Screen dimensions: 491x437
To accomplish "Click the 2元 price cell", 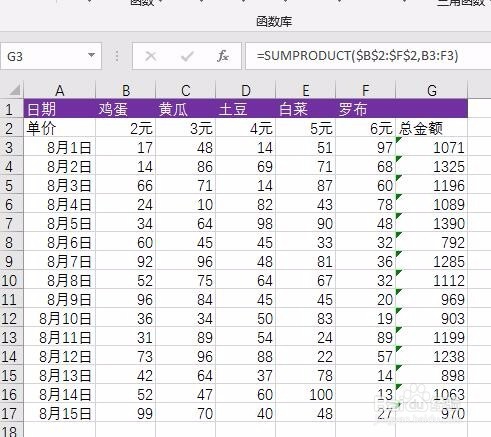I will click(126, 128).
